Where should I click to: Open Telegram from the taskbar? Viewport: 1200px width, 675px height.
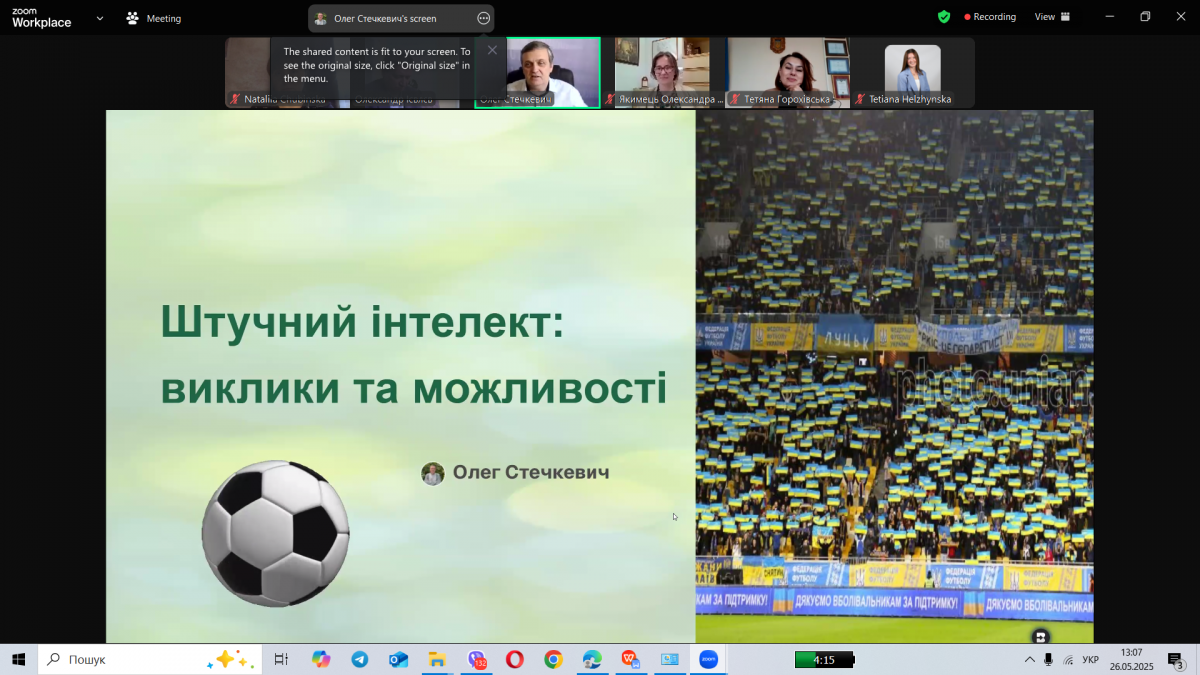point(359,660)
